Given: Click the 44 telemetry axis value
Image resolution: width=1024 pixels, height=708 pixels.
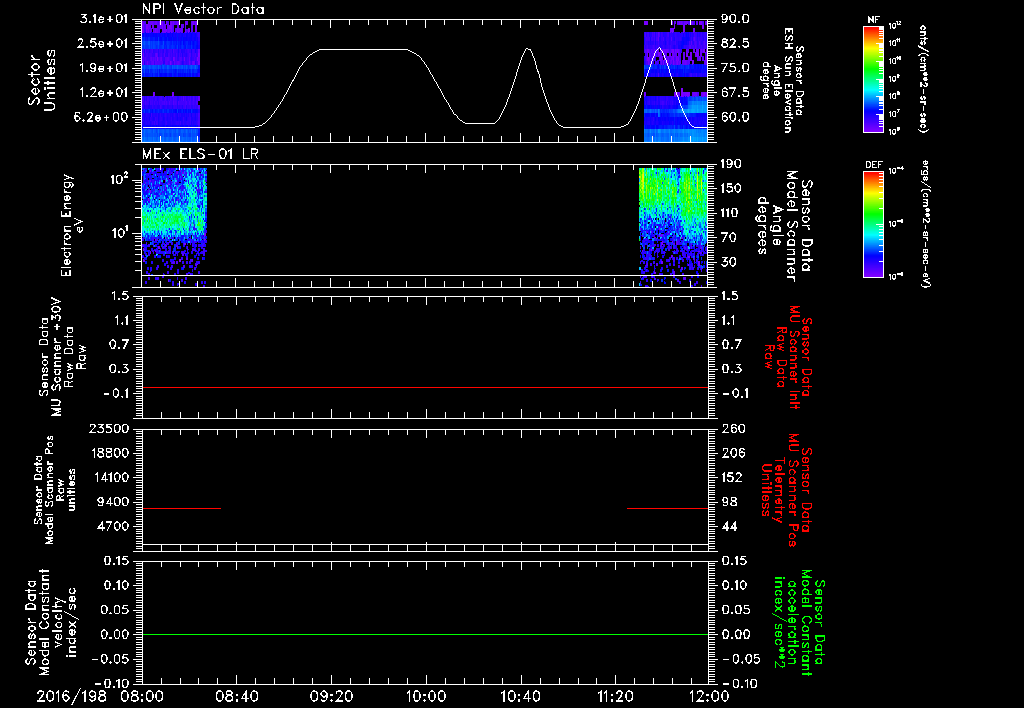Looking at the screenshot, I should click(x=729, y=526).
